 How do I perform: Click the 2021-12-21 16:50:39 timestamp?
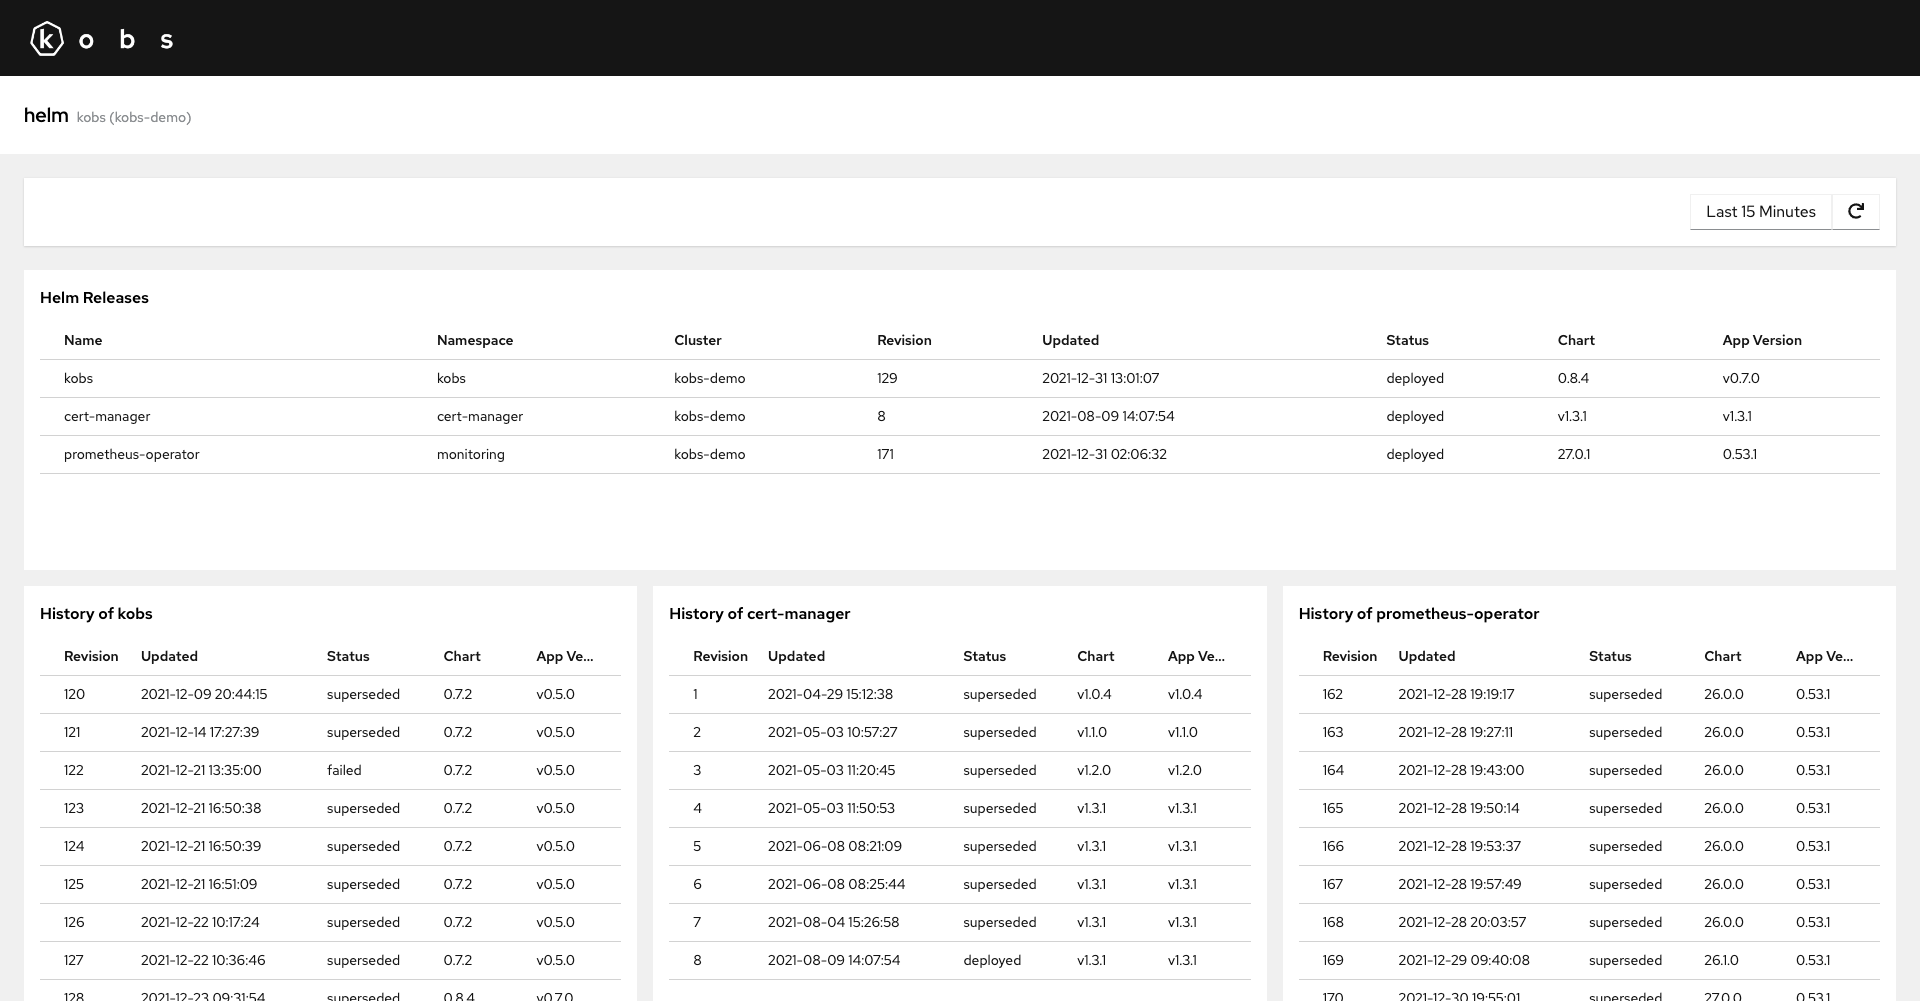click(201, 846)
